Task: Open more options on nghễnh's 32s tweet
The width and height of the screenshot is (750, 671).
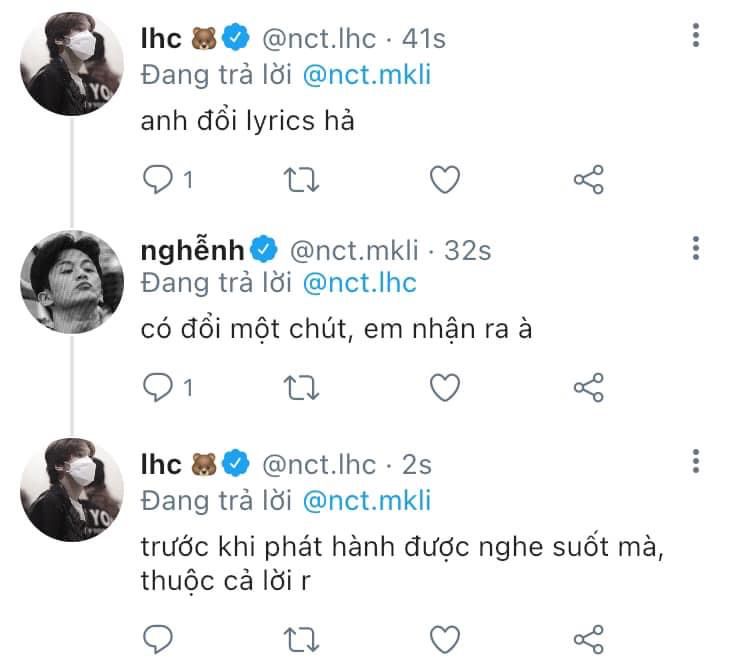Action: coord(696,248)
